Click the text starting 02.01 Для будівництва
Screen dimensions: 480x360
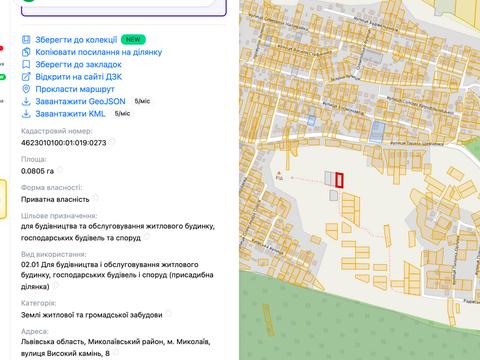pos(117,275)
